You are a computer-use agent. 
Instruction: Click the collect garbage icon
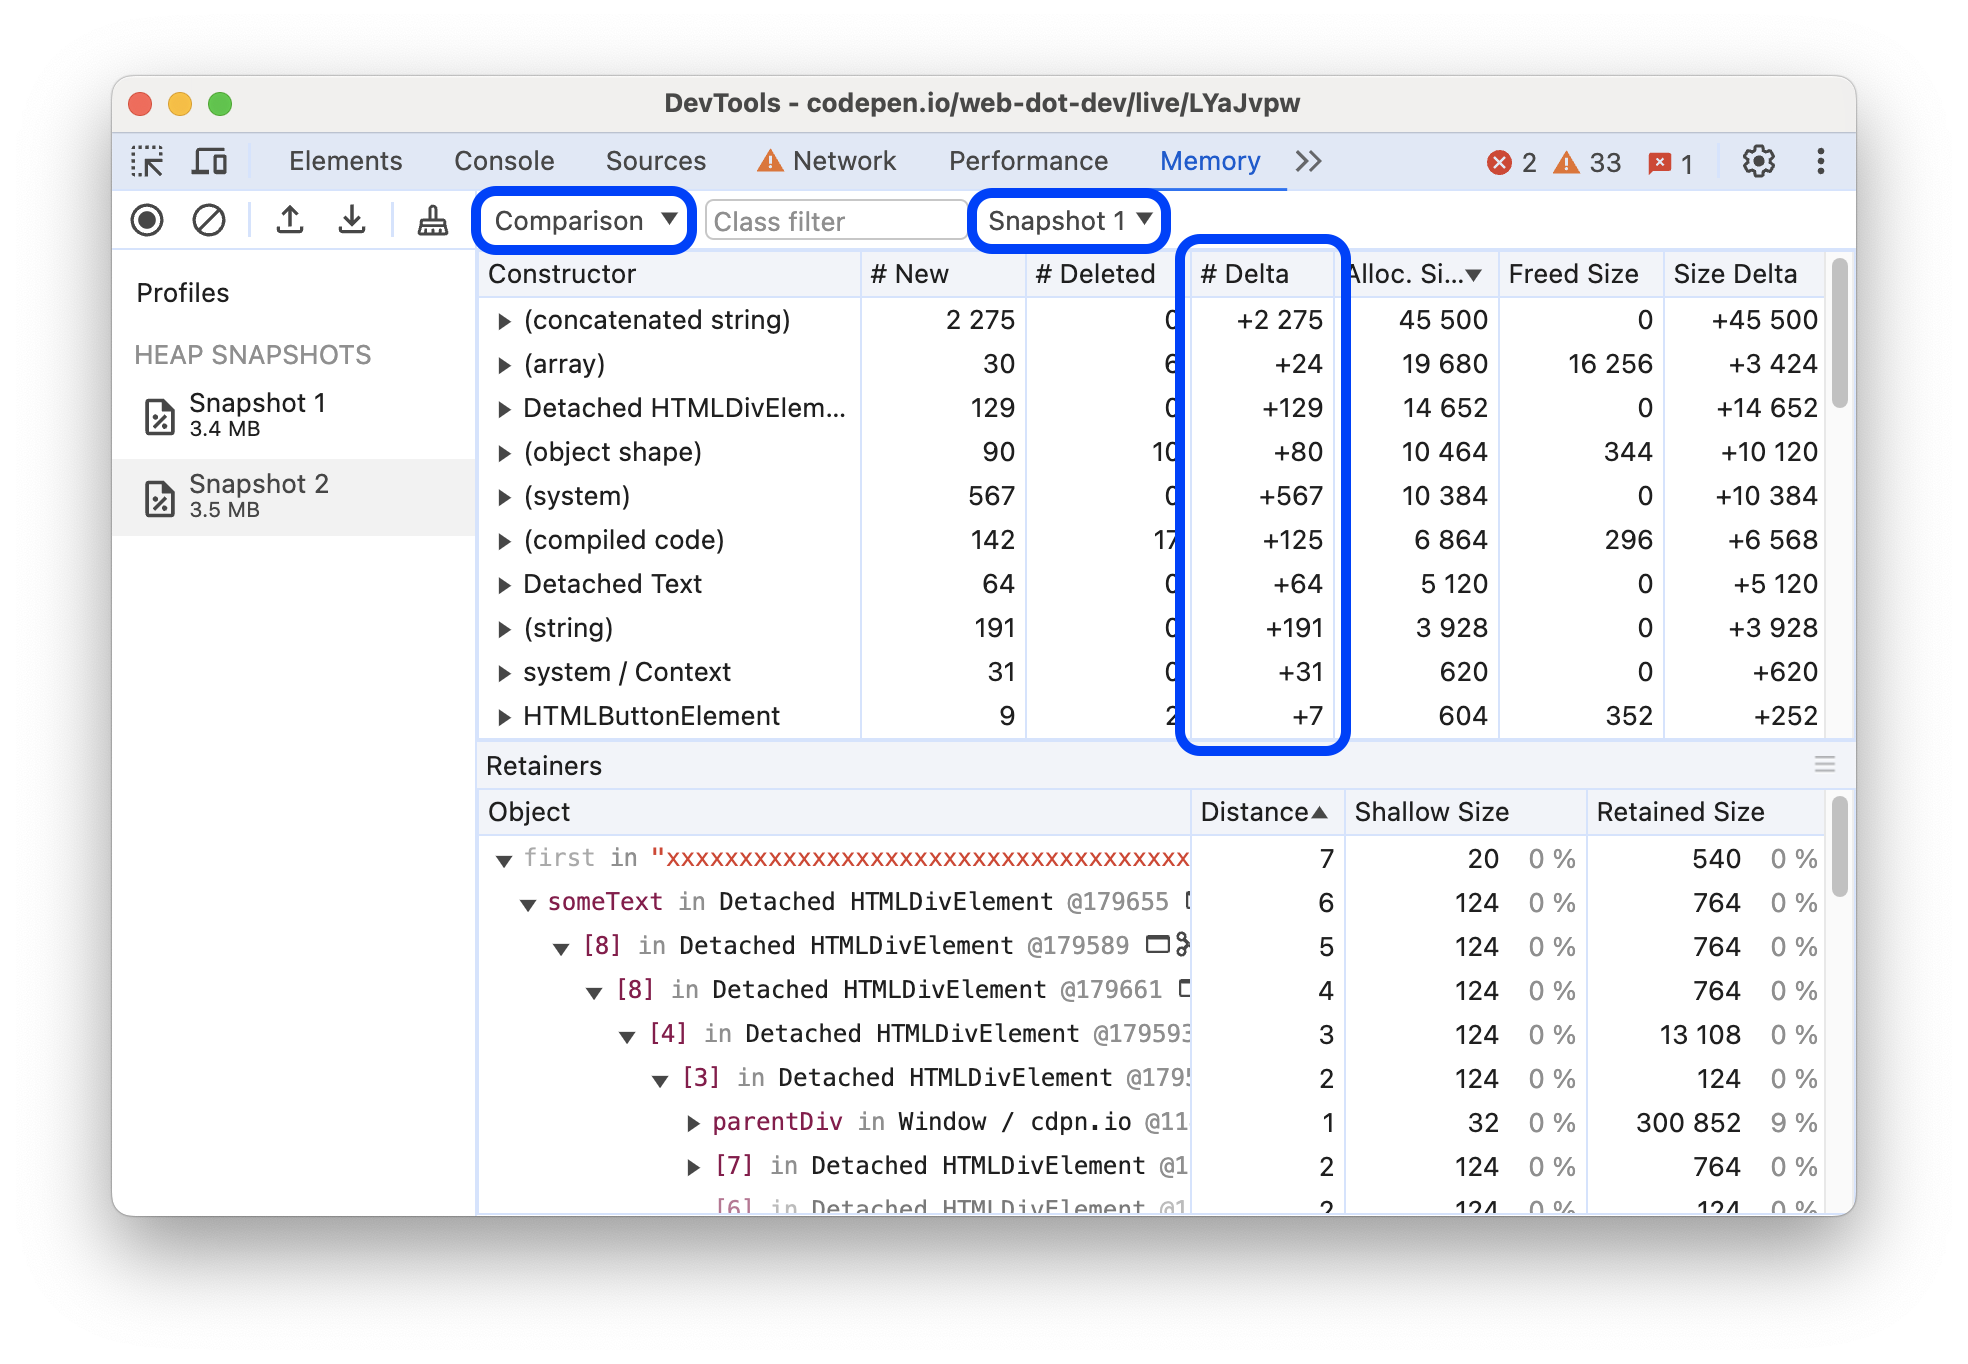(428, 221)
